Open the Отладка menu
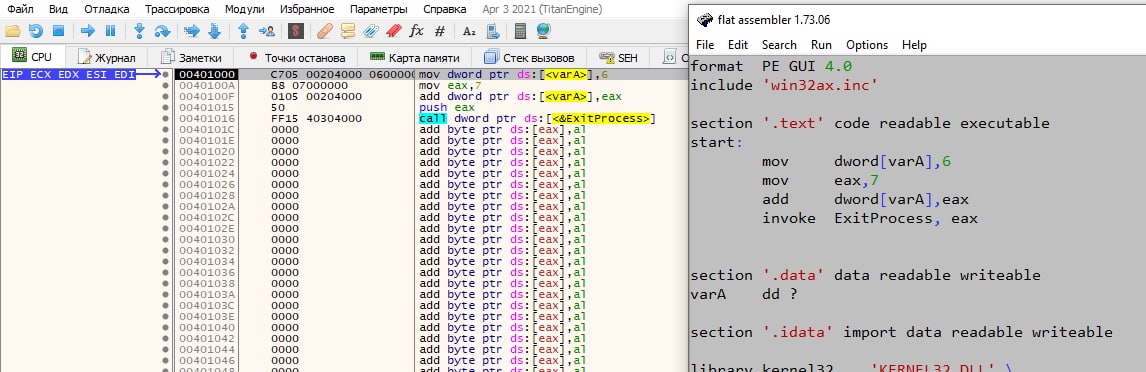The height and width of the screenshot is (372, 1146). pos(107,10)
